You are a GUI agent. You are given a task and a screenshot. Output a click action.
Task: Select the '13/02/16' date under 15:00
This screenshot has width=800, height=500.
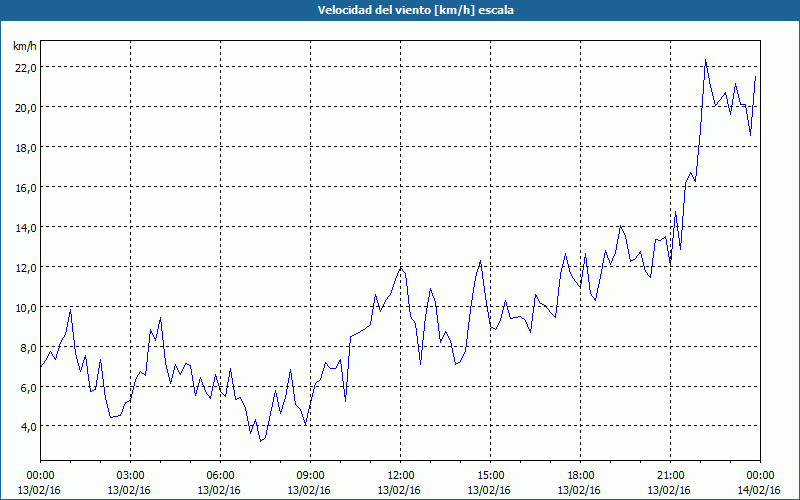point(489,490)
